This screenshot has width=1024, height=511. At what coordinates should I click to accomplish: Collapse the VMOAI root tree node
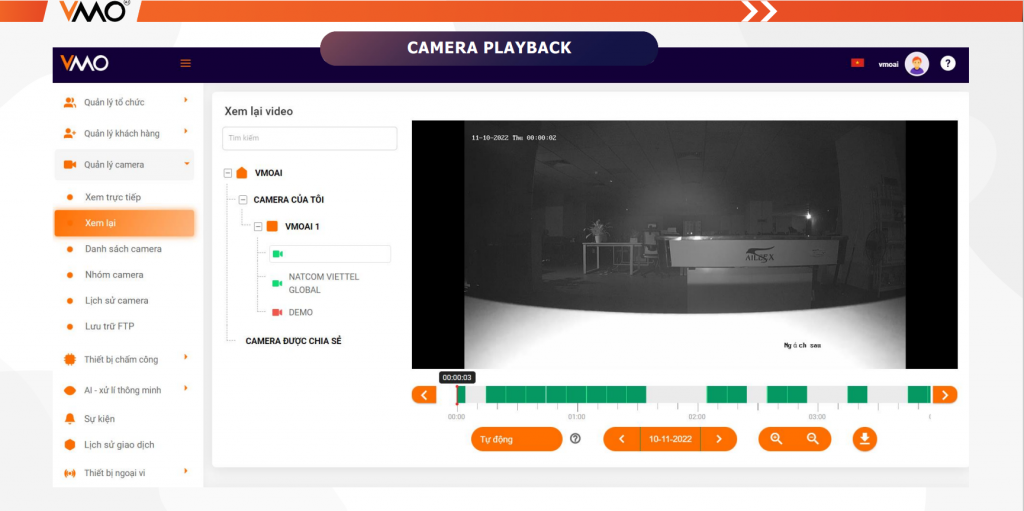[228, 173]
